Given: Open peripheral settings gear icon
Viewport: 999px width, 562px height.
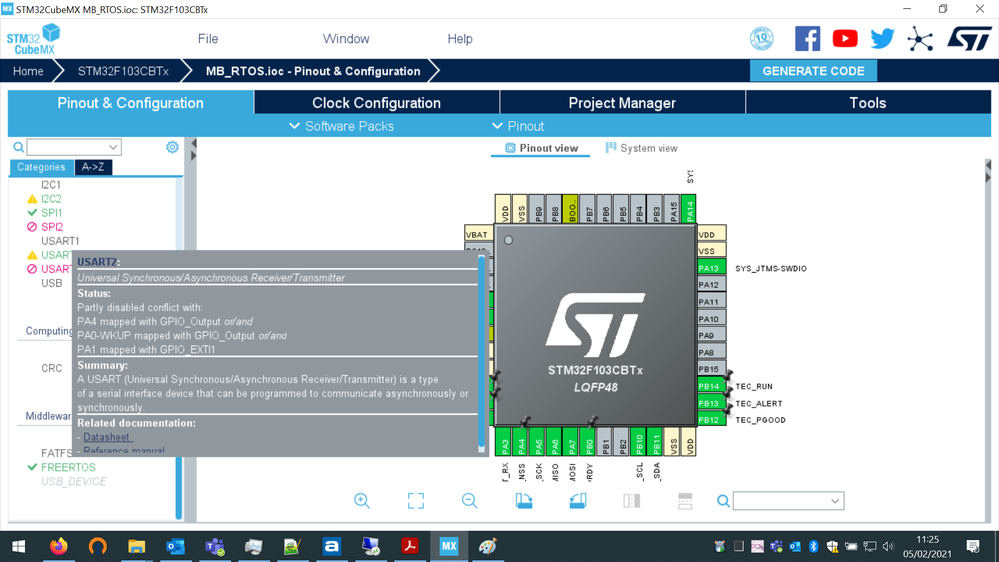Looking at the screenshot, I should [x=172, y=147].
